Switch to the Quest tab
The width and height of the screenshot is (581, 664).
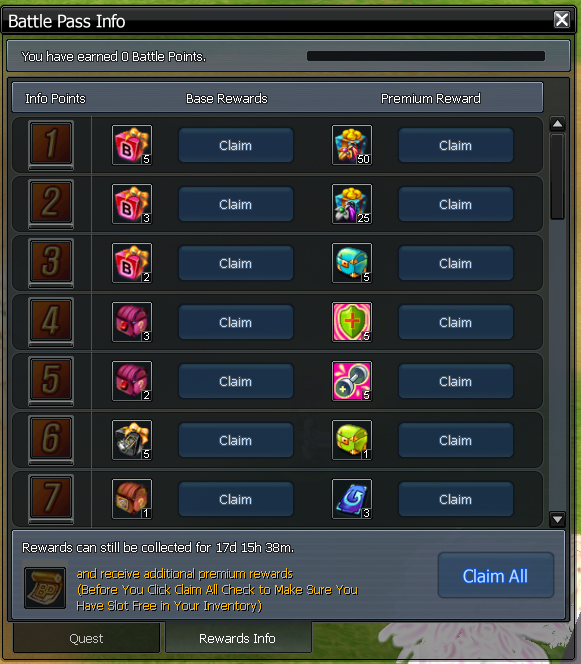tap(86, 638)
